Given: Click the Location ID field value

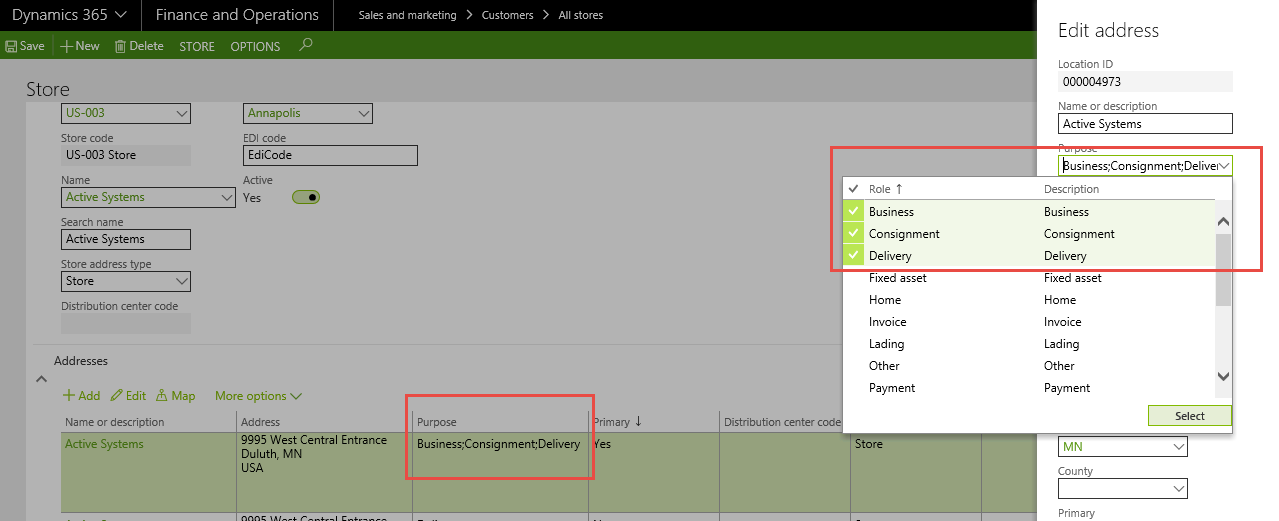Looking at the screenshot, I should pyautogui.click(x=1145, y=82).
